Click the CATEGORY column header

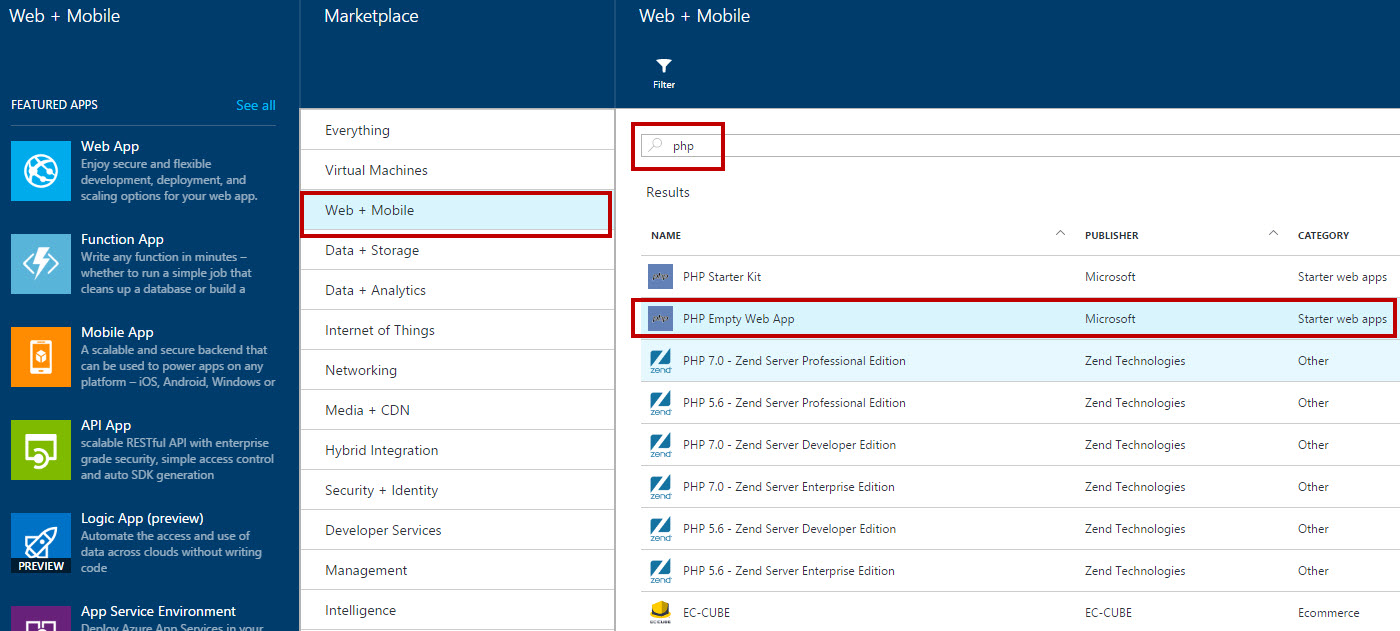point(1323,236)
